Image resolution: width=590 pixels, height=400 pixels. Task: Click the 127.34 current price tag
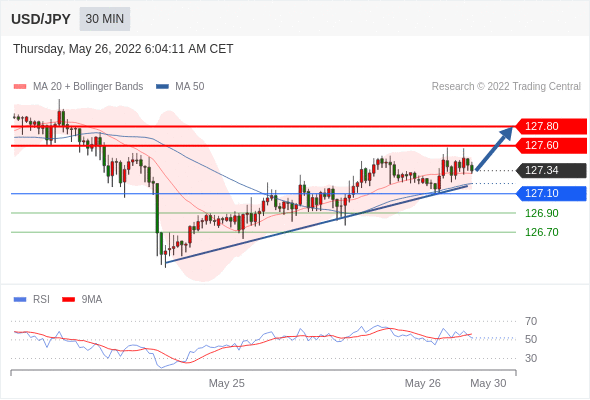click(x=550, y=170)
